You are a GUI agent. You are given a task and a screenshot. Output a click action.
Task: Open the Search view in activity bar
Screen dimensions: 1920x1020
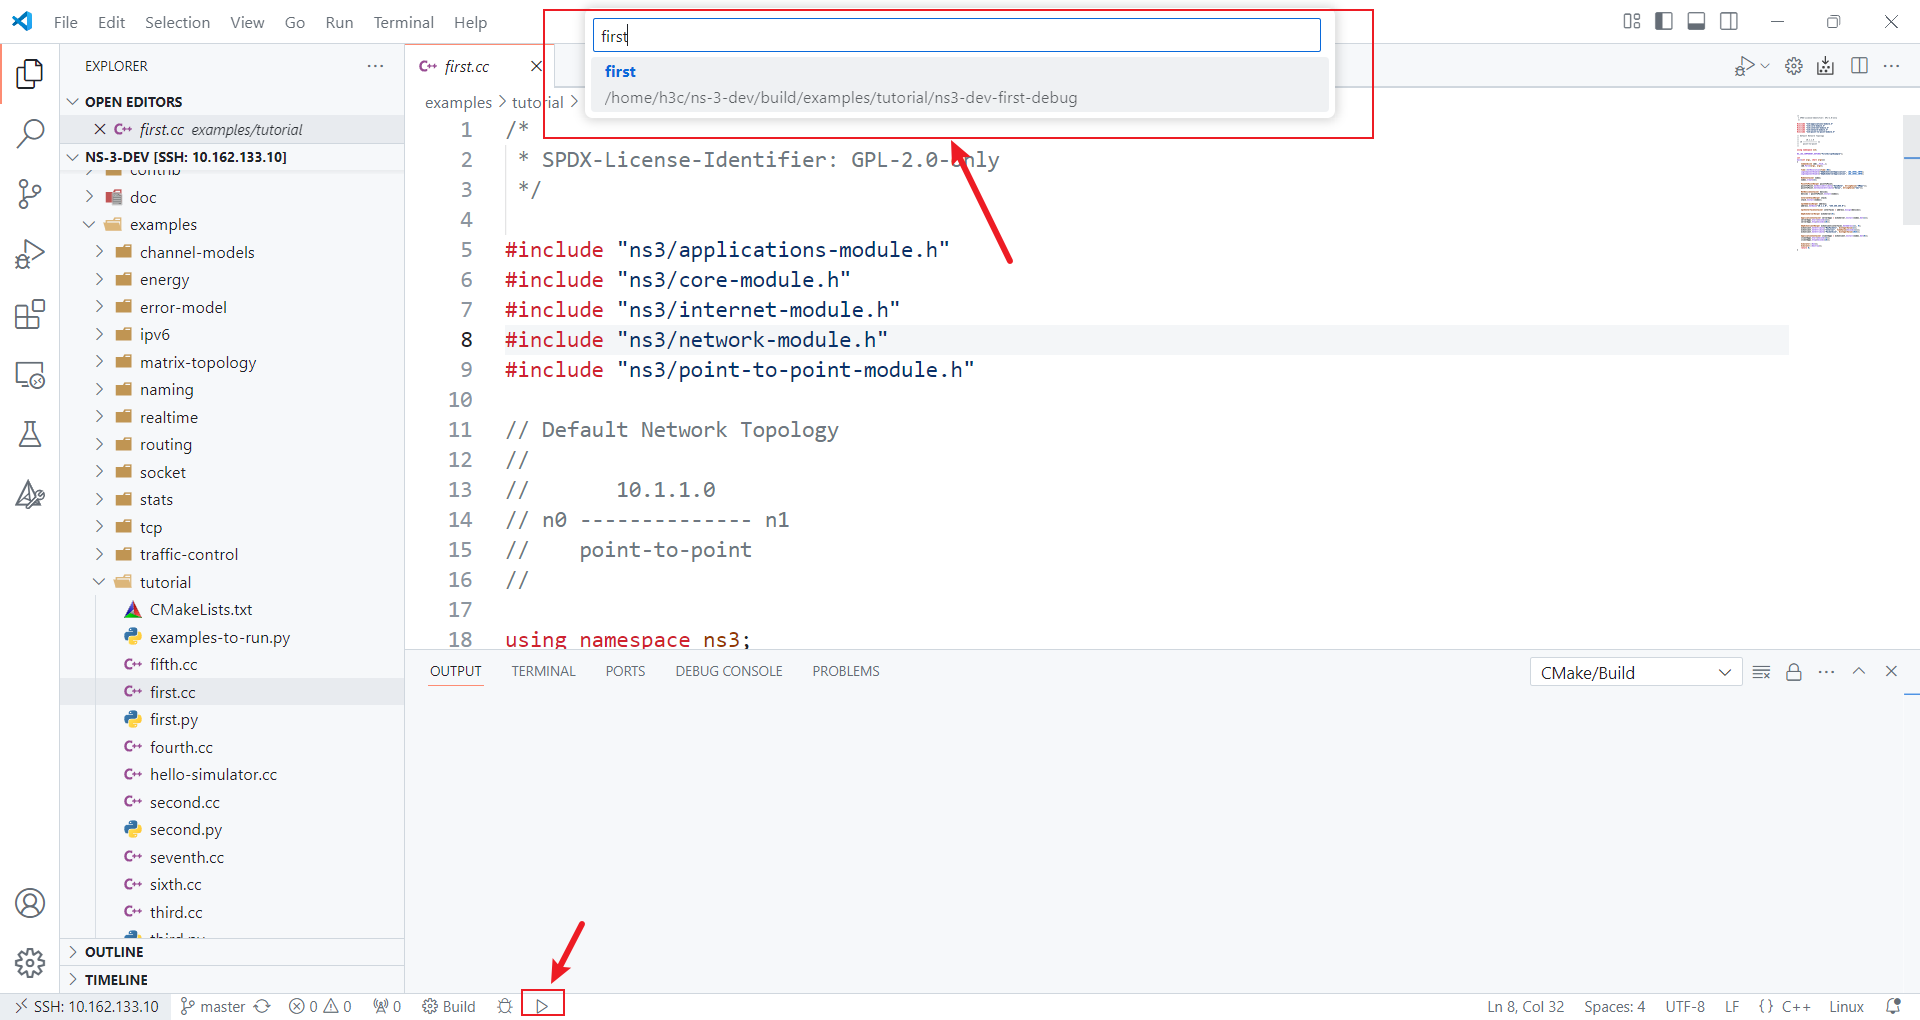pos(30,133)
